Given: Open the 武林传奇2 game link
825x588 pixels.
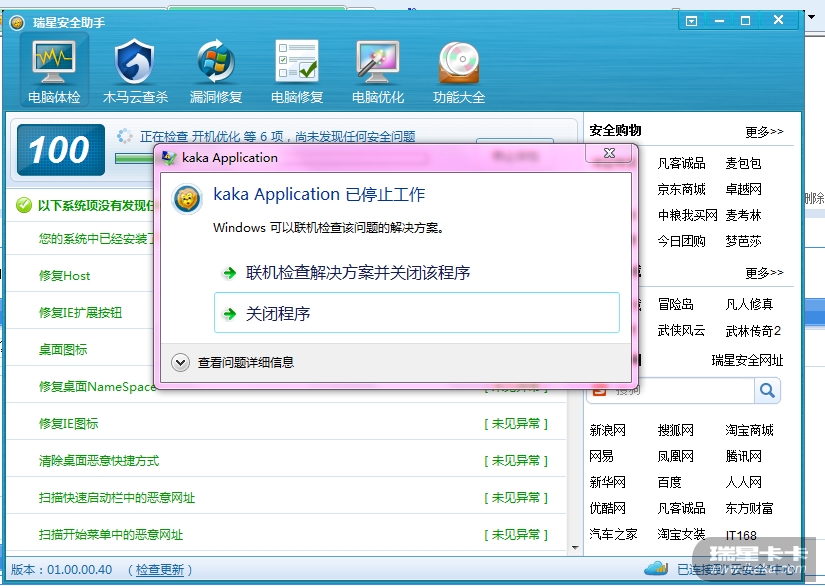Looking at the screenshot, I should coord(753,331).
